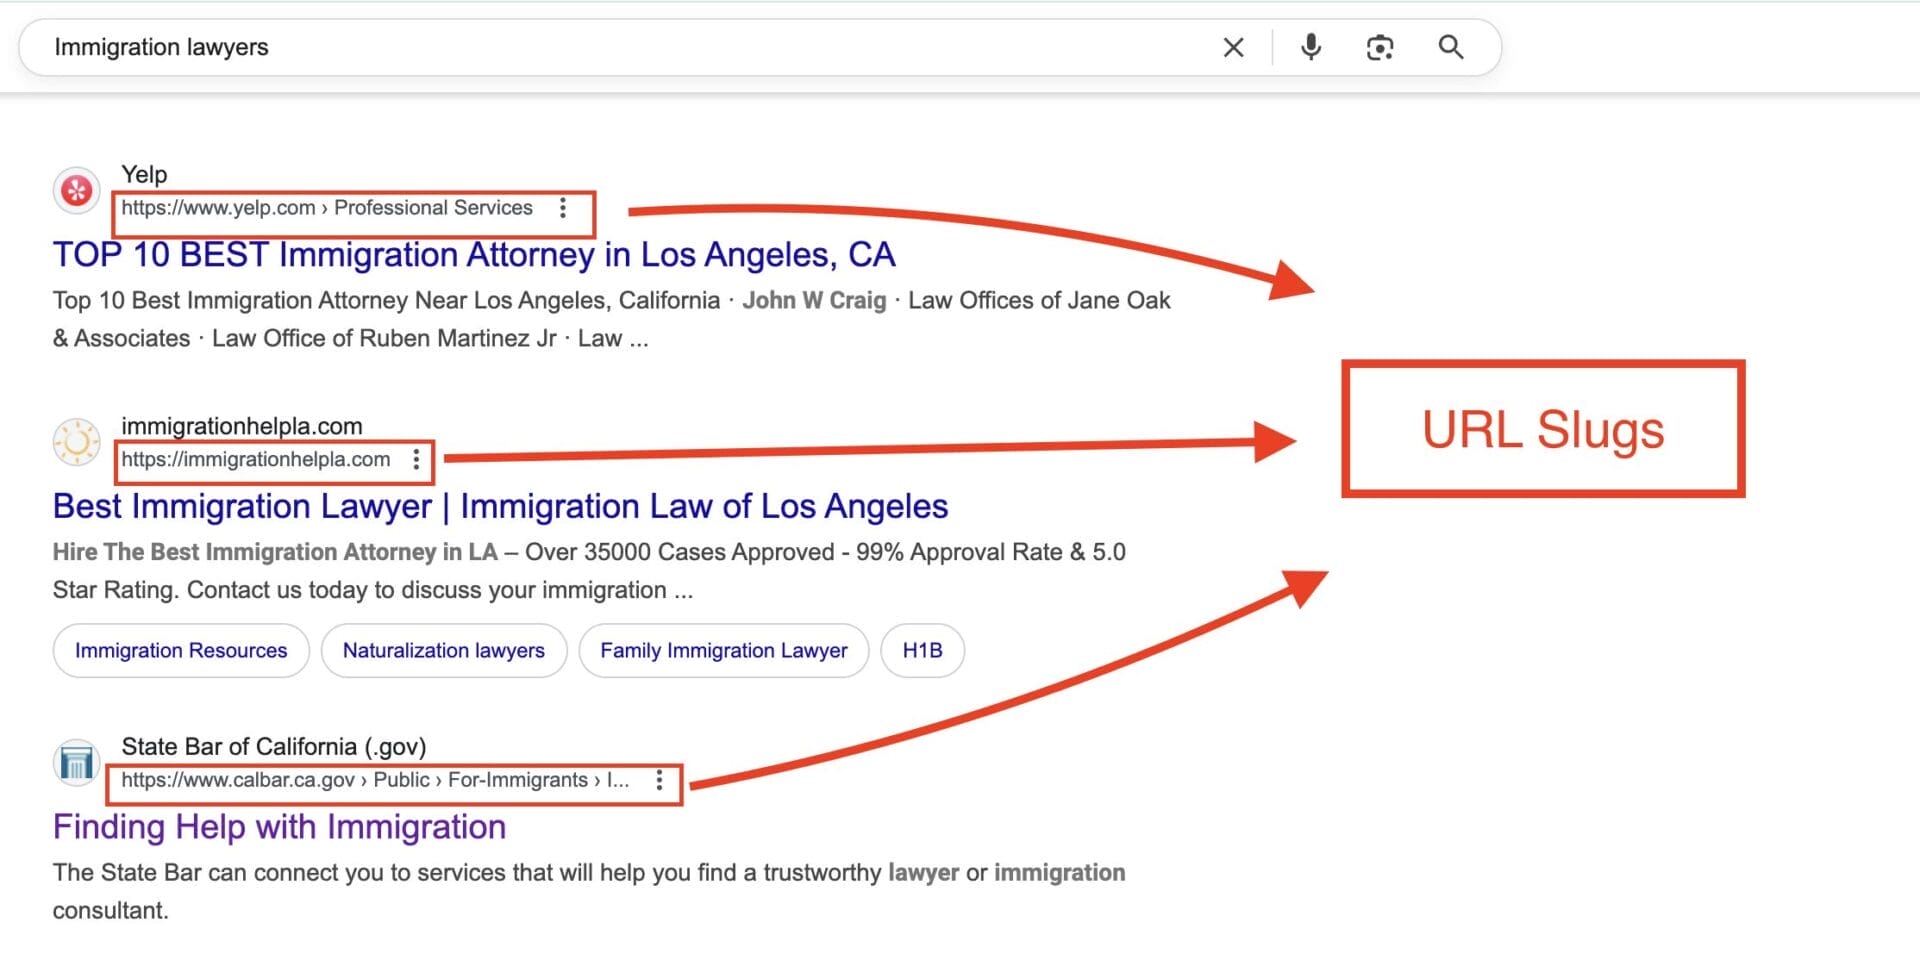Click the clear search query X icon
Viewport: 1920px width, 966px height.
(x=1233, y=46)
